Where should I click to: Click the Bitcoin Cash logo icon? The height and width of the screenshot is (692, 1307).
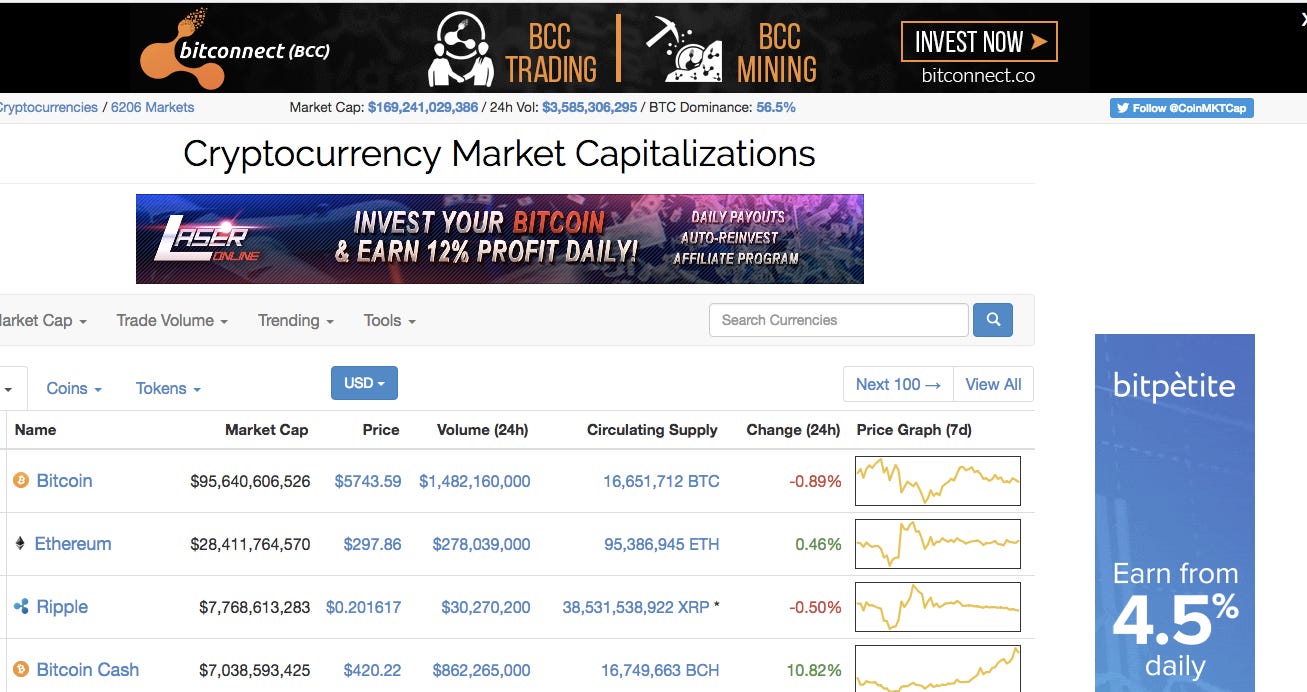click(x=21, y=670)
